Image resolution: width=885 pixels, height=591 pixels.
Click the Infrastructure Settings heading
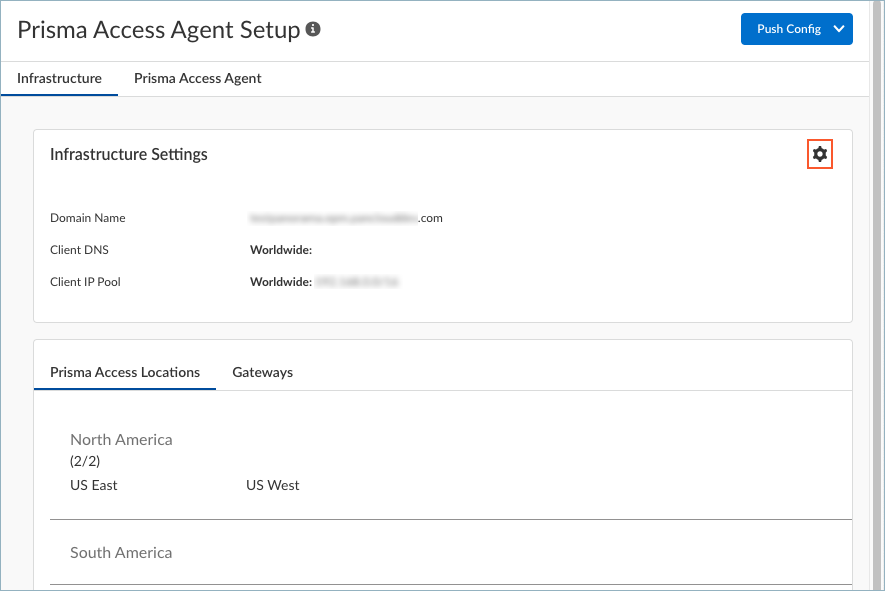tap(129, 154)
